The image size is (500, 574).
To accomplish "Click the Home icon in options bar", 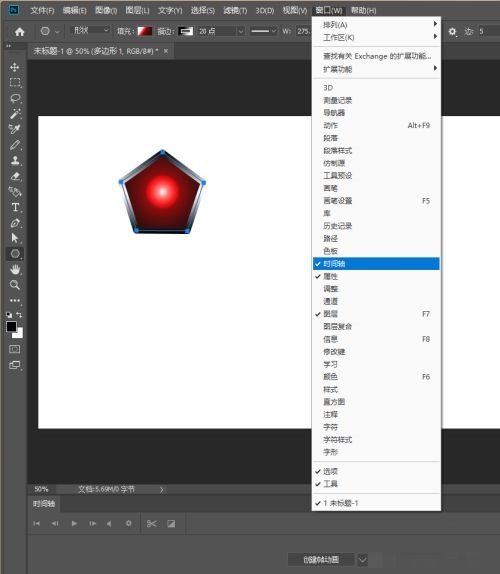I will pos(19,32).
